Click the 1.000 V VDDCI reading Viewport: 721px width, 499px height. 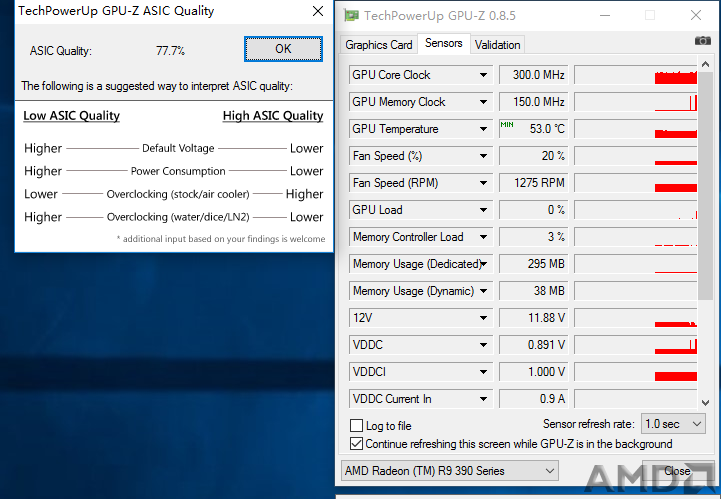click(x=534, y=372)
